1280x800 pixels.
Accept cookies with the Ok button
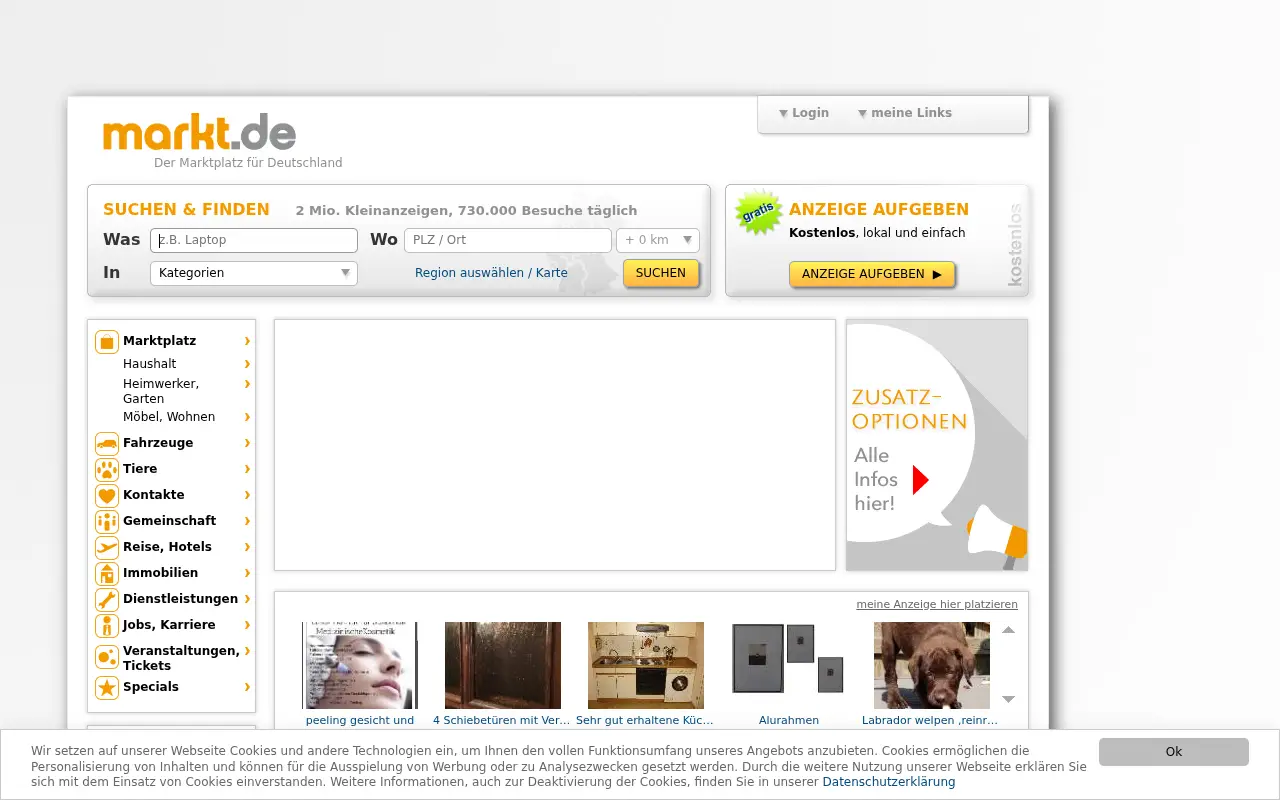(1174, 752)
